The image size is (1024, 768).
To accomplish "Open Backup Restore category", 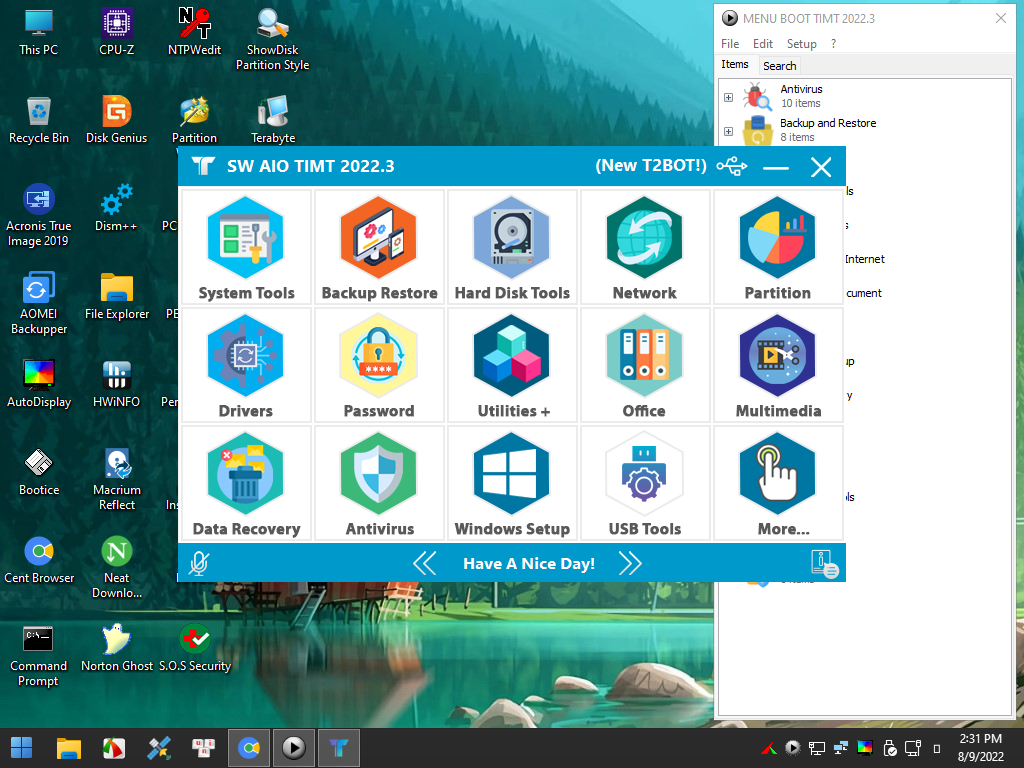I will 379,247.
